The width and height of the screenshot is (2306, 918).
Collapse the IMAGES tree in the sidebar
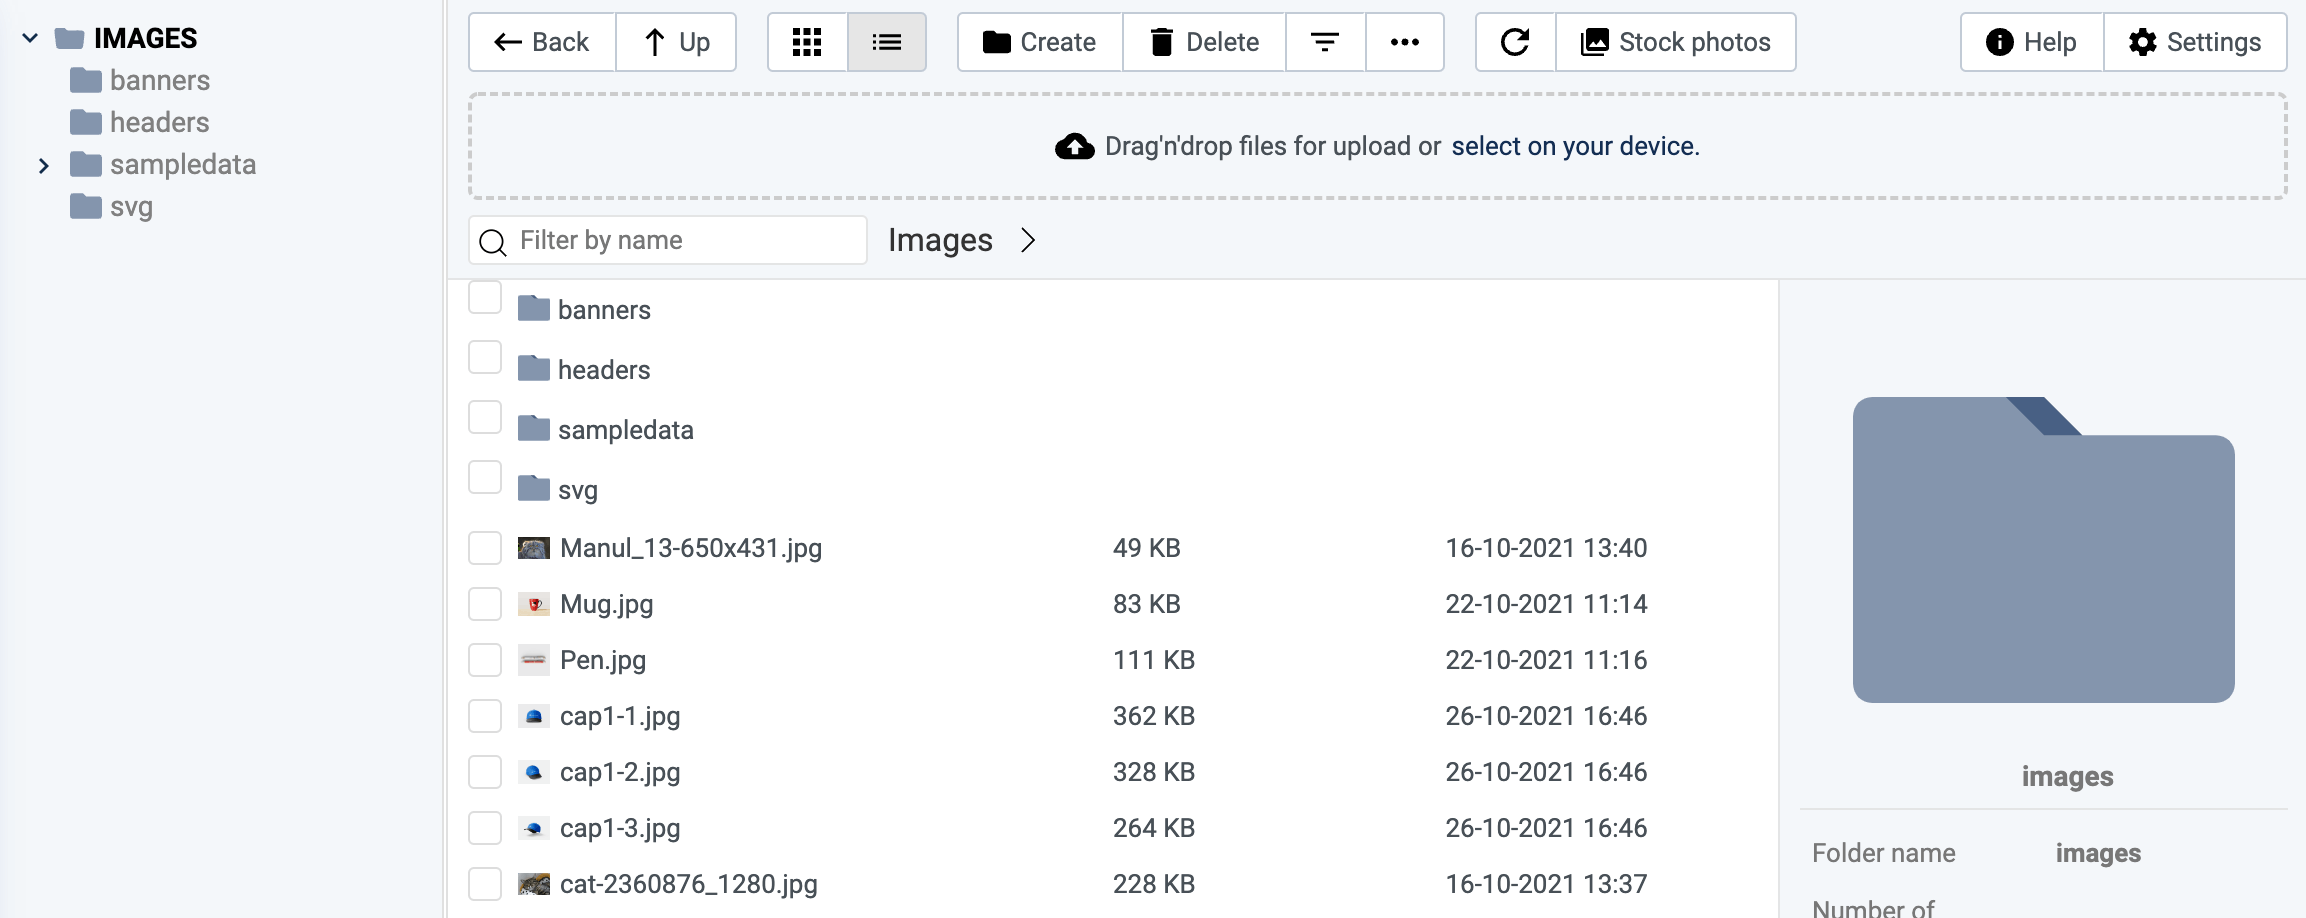(30, 38)
